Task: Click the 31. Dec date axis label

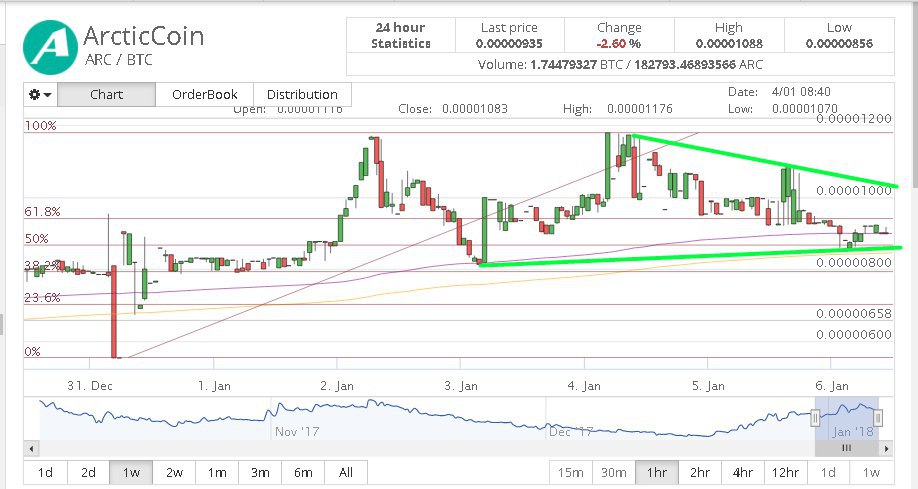Action: point(90,386)
